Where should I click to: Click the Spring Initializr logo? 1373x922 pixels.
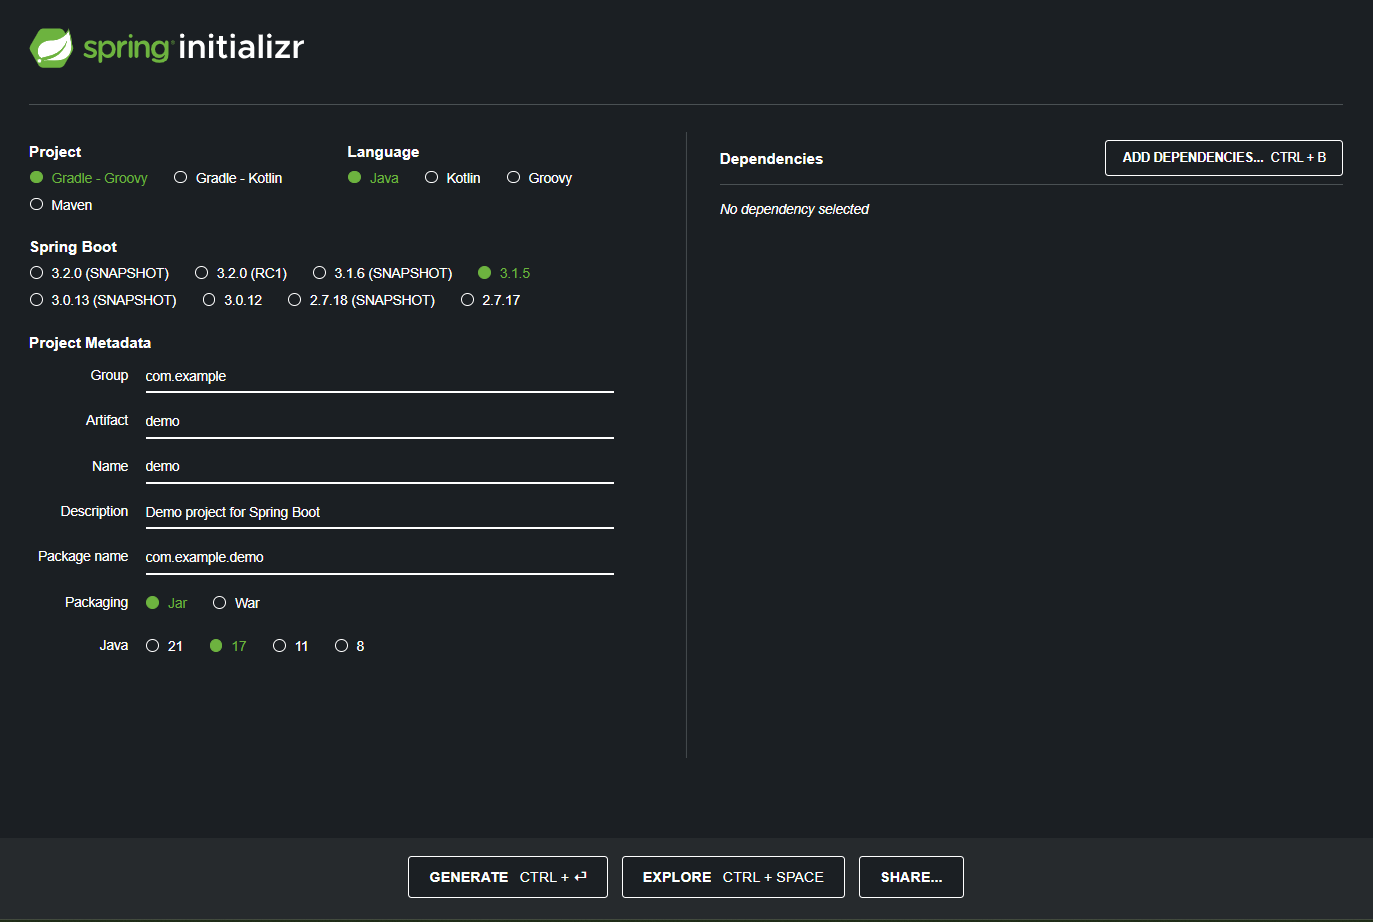coord(167,47)
